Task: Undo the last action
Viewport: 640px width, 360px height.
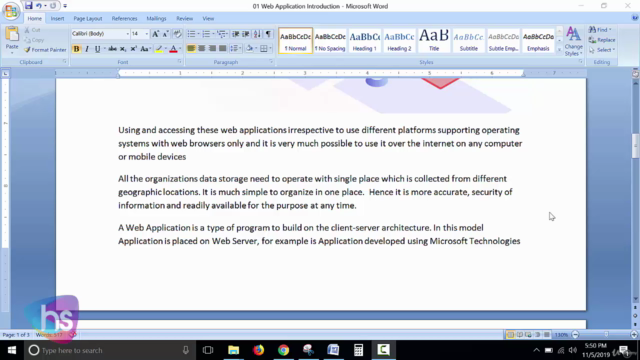Action: (x=39, y=6)
